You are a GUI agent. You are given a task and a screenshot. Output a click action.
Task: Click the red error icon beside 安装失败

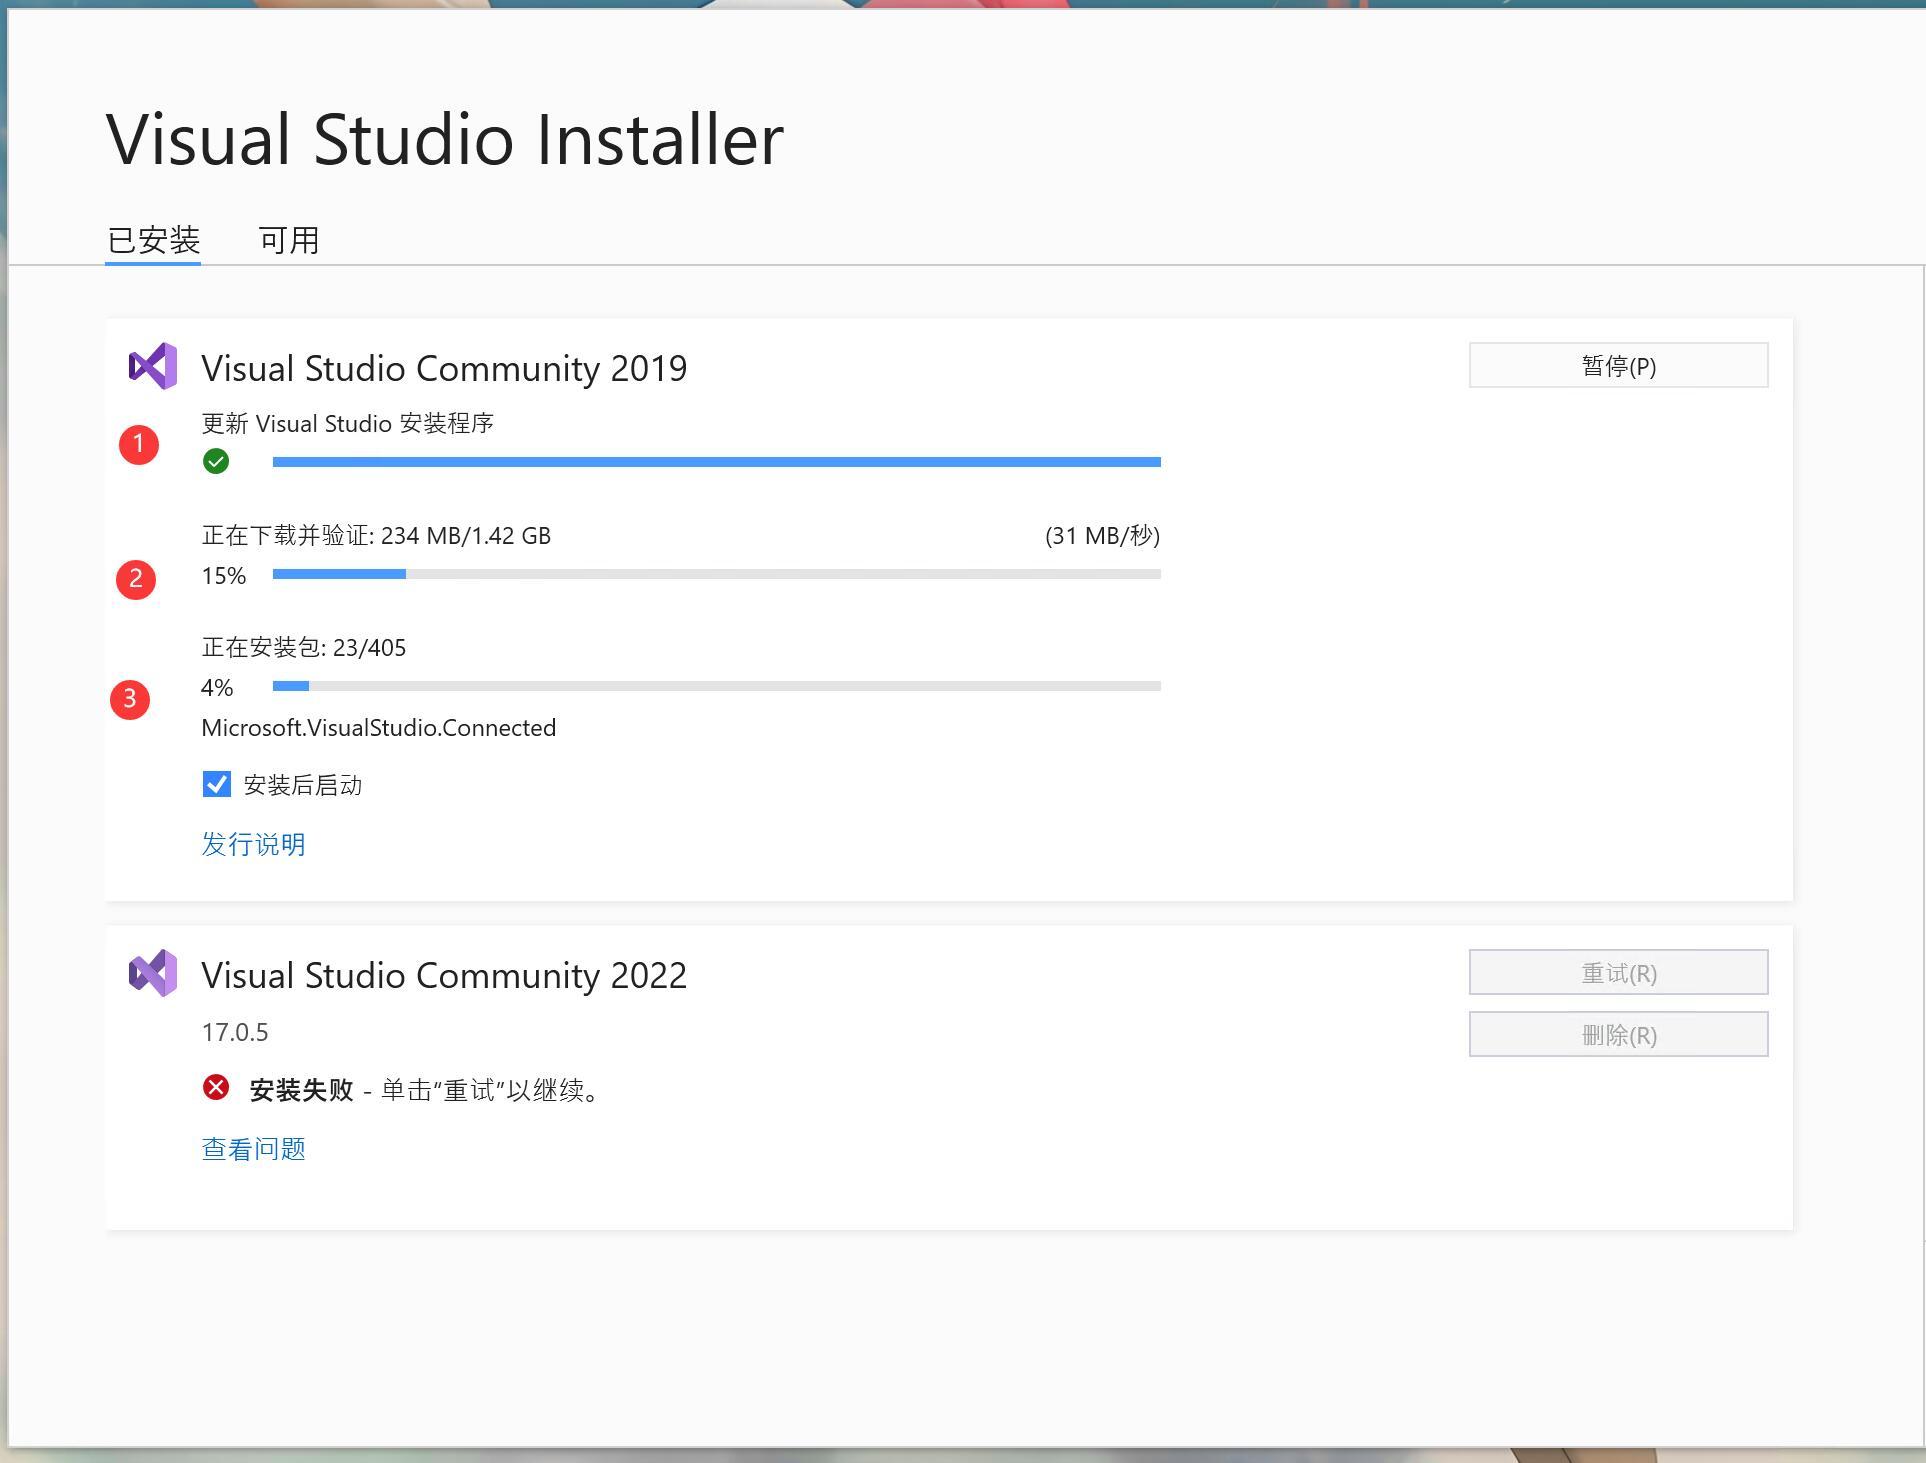(216, 1087)
